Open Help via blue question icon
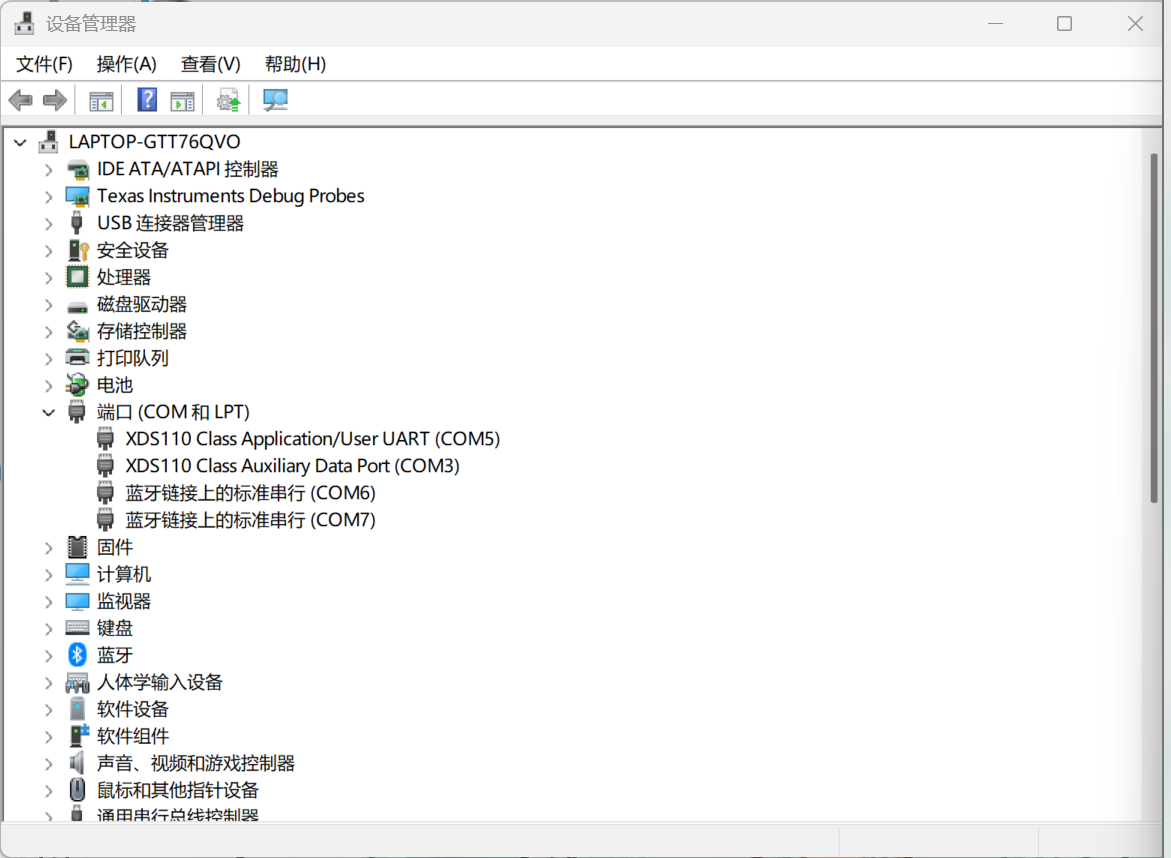This screenshot has height=858, width=1171. [x=147, y=99]
